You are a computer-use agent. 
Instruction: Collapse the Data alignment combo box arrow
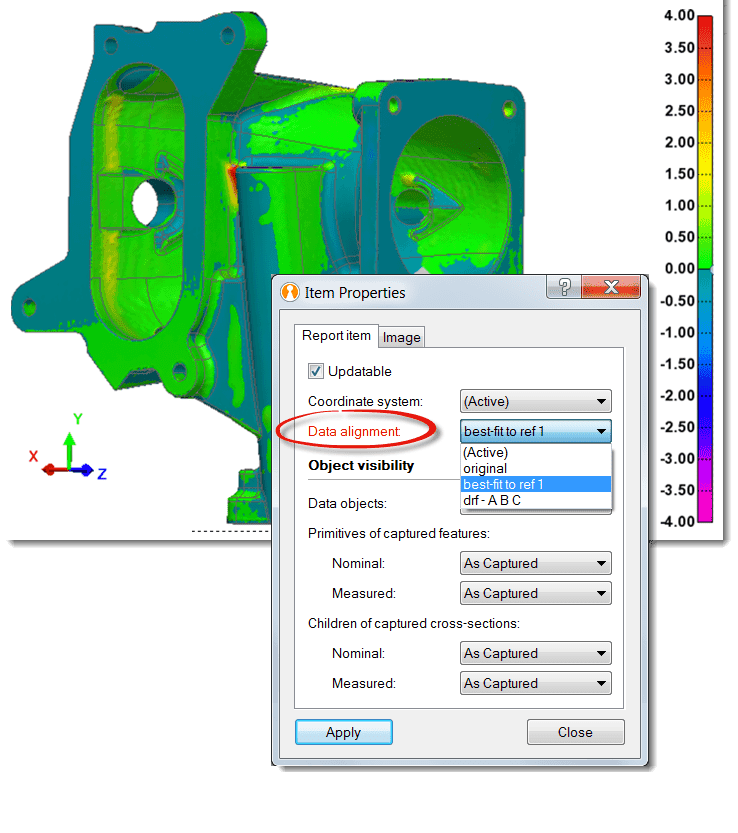(600, 432)
